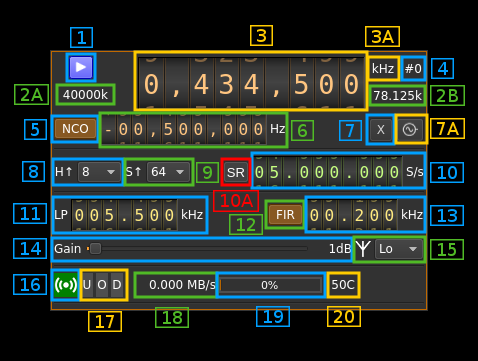Open the Lo antenna selection dropdown
This screenshot has height=361, width=478.
[x=399, y=249]
